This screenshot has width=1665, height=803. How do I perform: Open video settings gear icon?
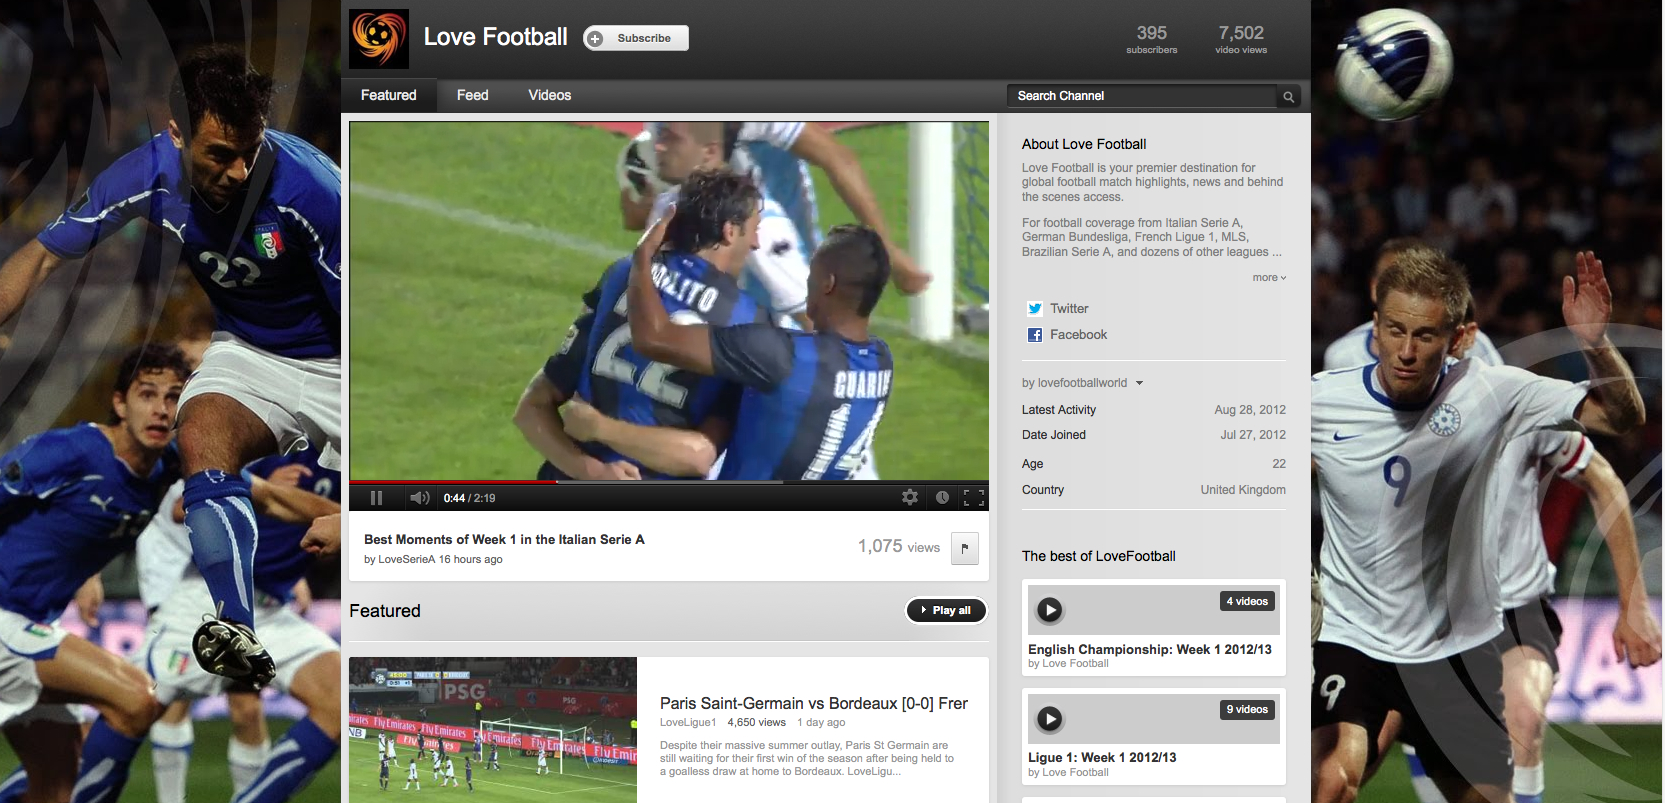(910, 497)
